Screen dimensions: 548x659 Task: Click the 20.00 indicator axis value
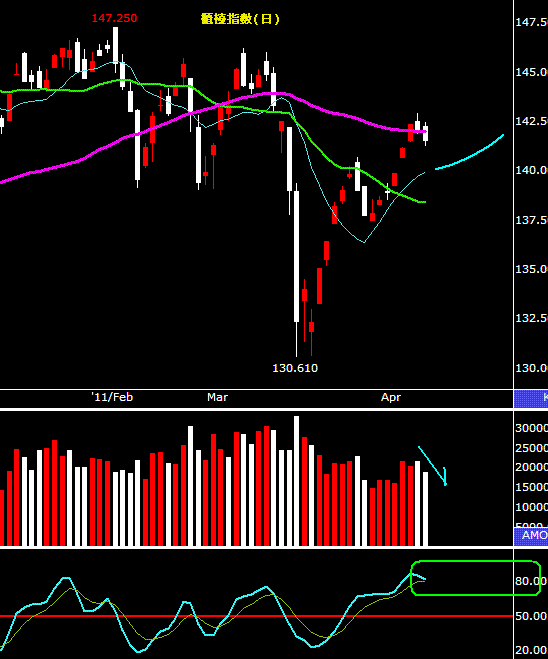532,651
